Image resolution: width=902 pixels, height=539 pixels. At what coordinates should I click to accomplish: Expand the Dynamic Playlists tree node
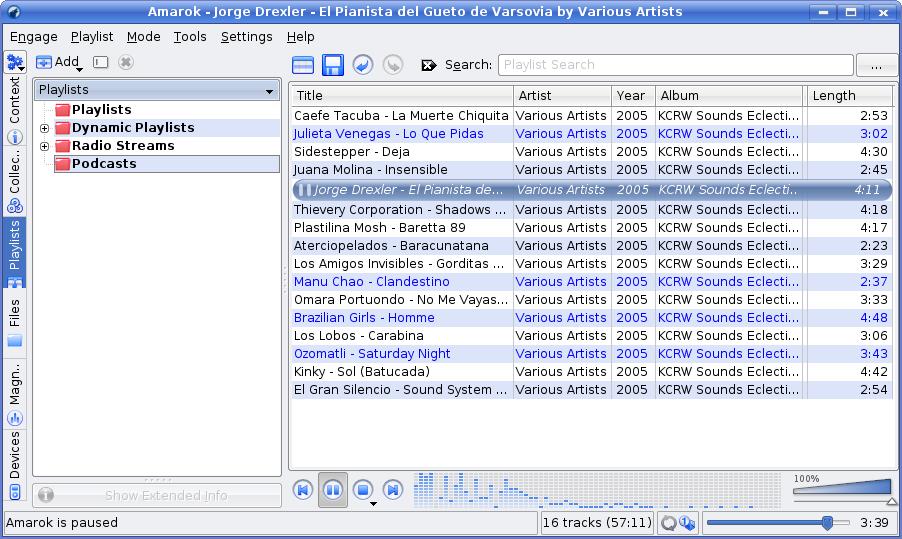click(x=44, y=128)
